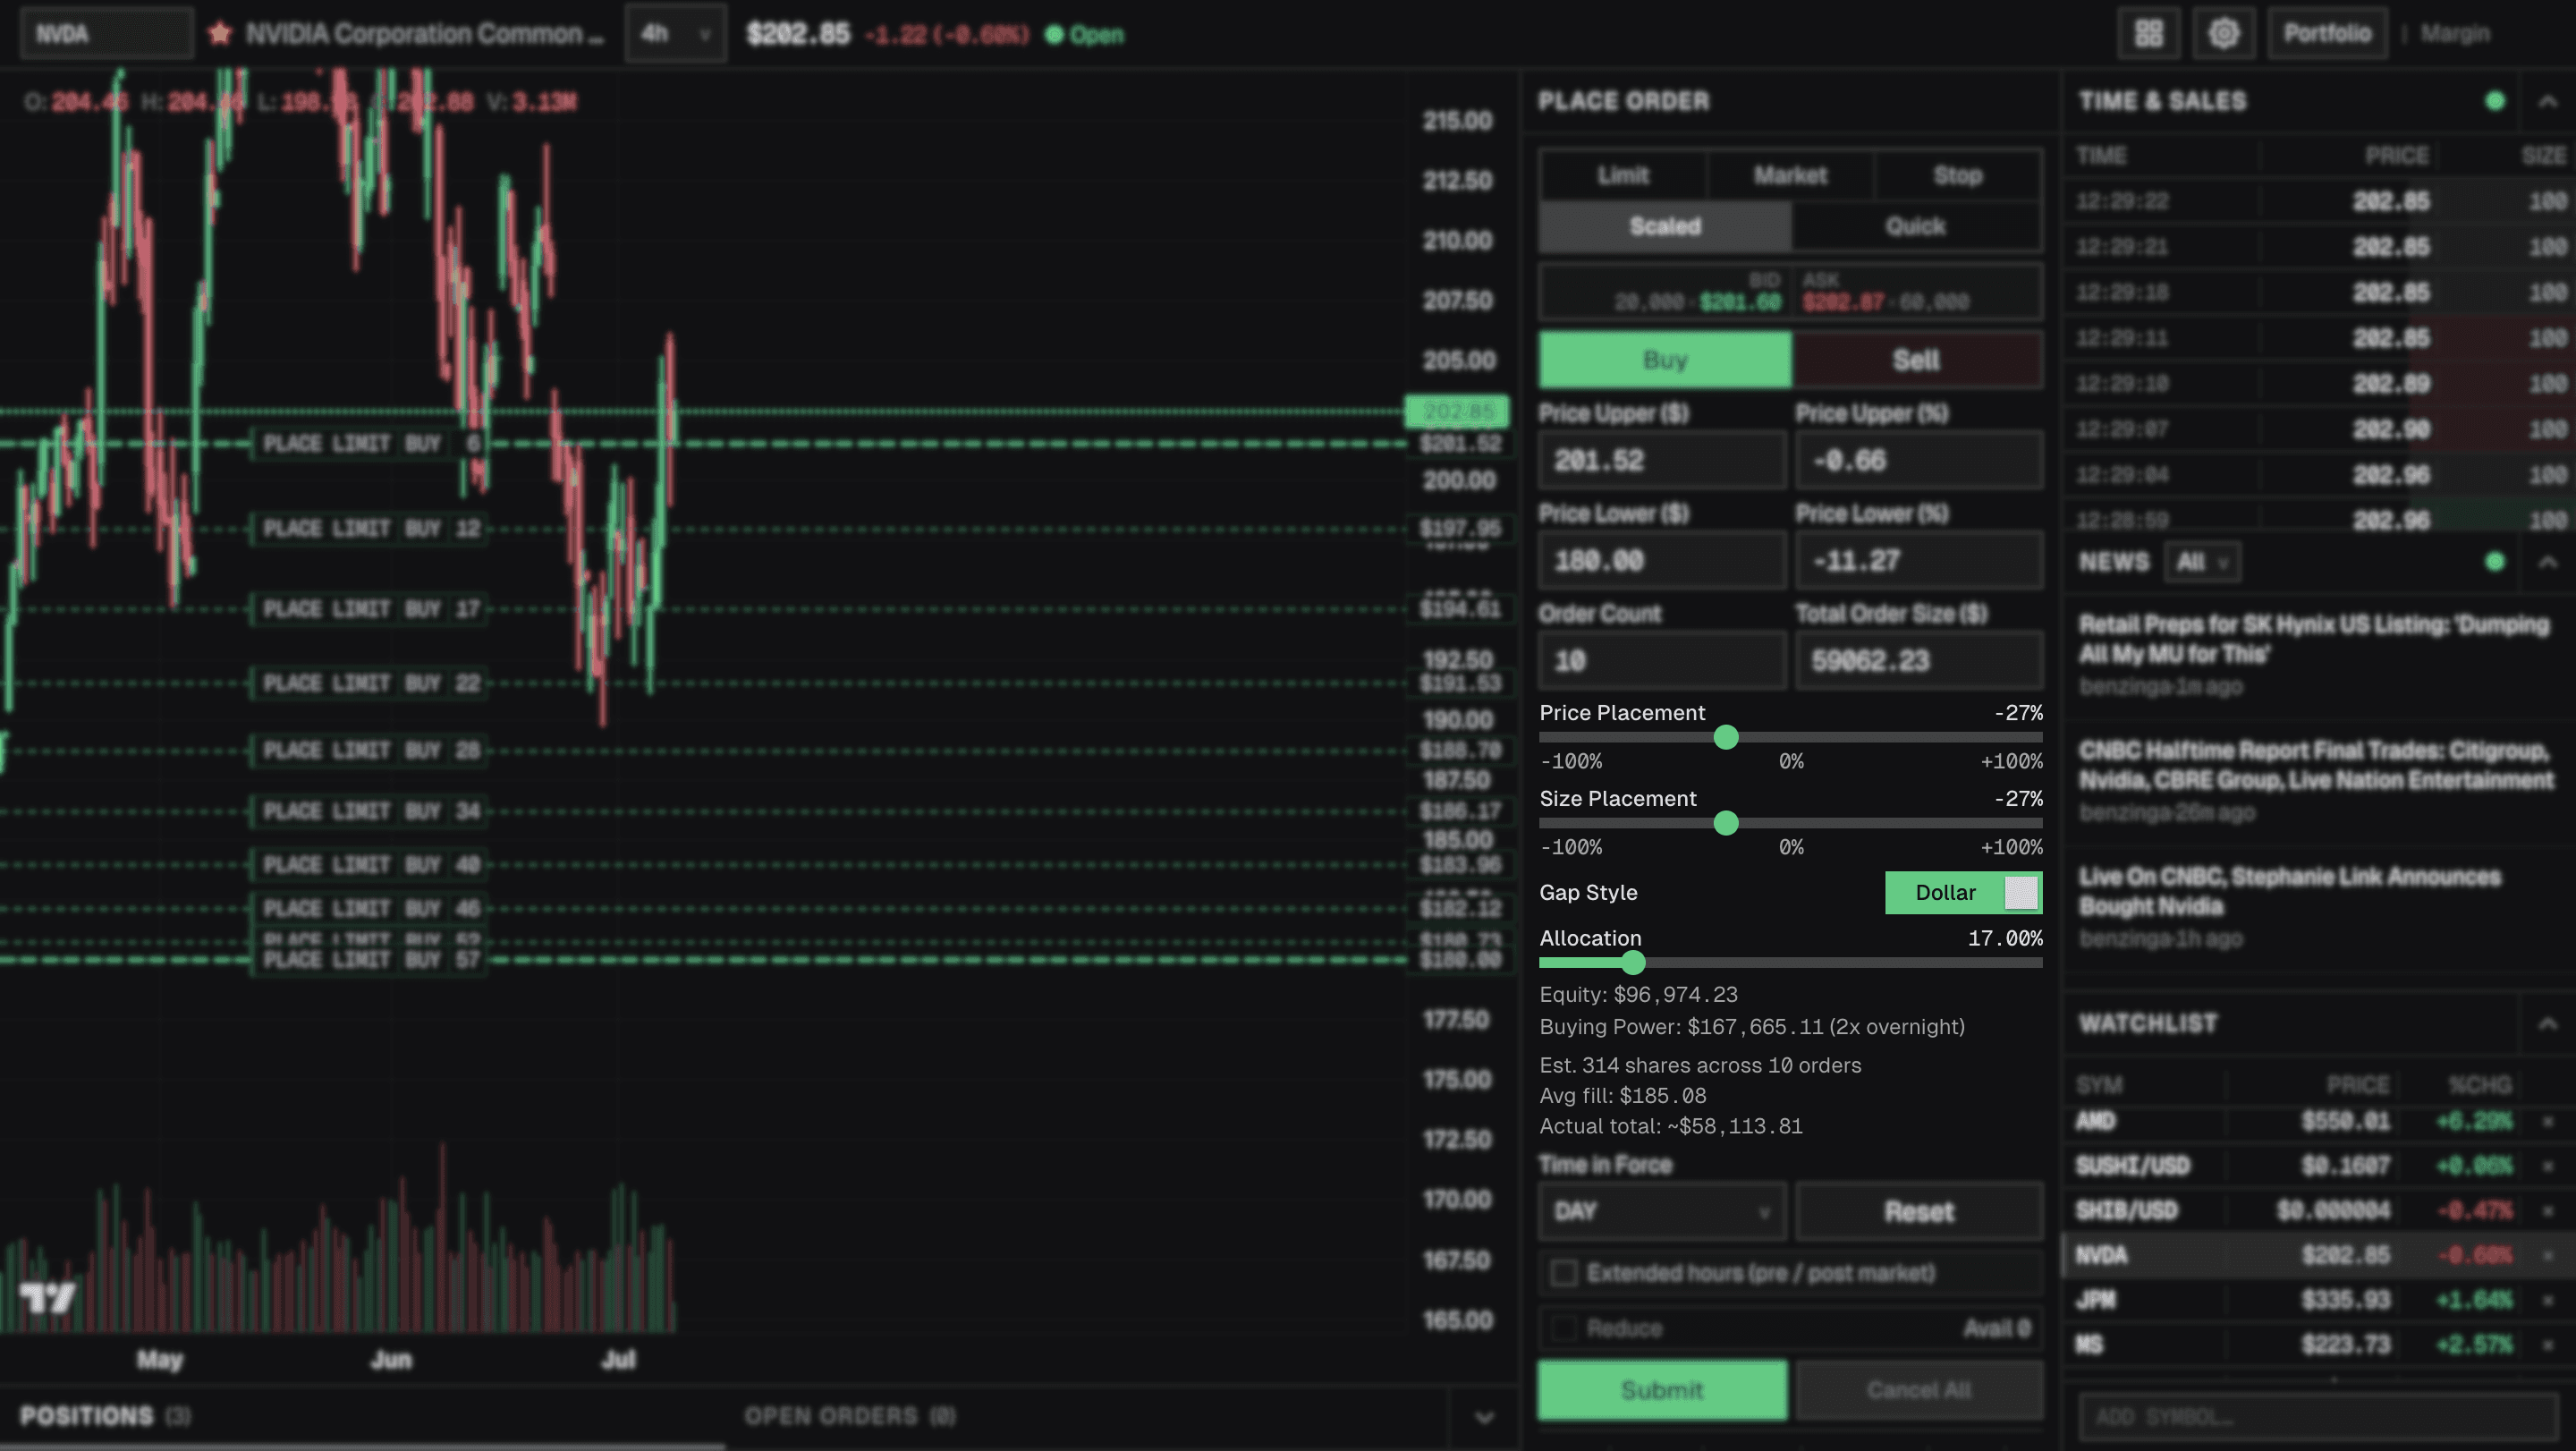Click the Time & Sales green live indicator
The width and height of the screenshot is (2576, 1451).
[2495, 101]
